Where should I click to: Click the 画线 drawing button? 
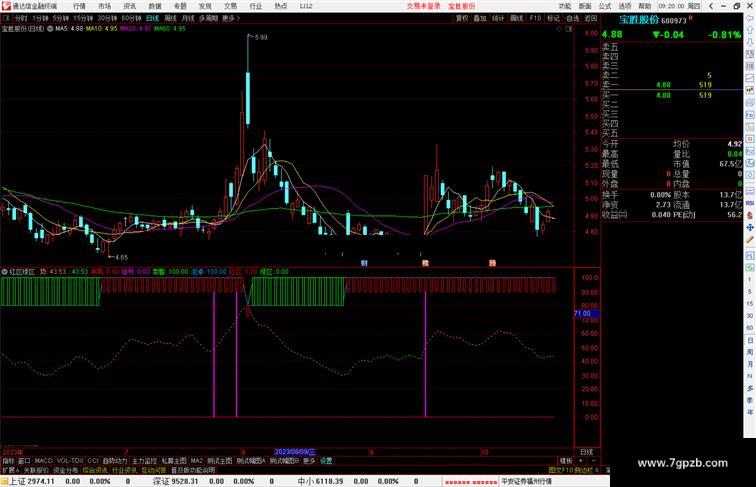coord(516,18)
